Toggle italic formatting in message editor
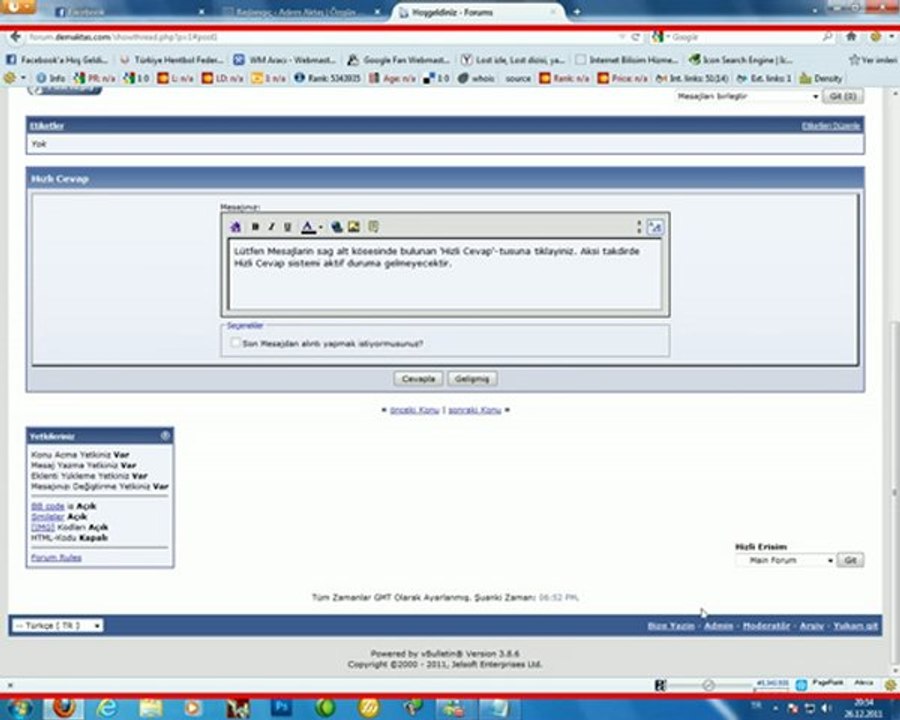900x720 pixels. (x=271, y=227)
